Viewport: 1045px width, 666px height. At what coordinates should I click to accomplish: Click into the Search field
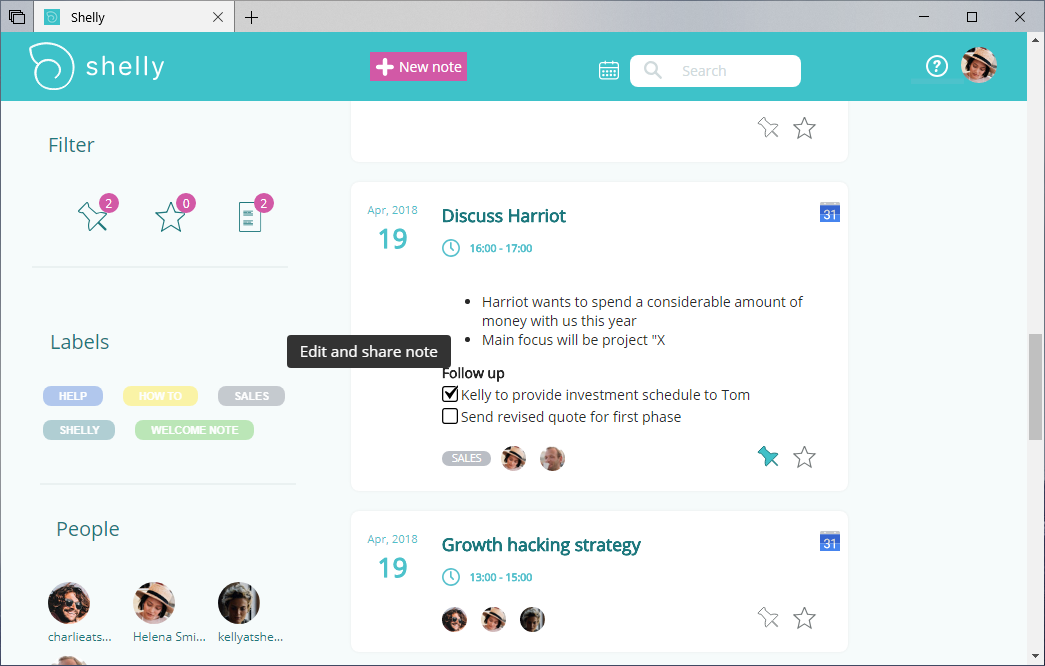tap(715, 71)
